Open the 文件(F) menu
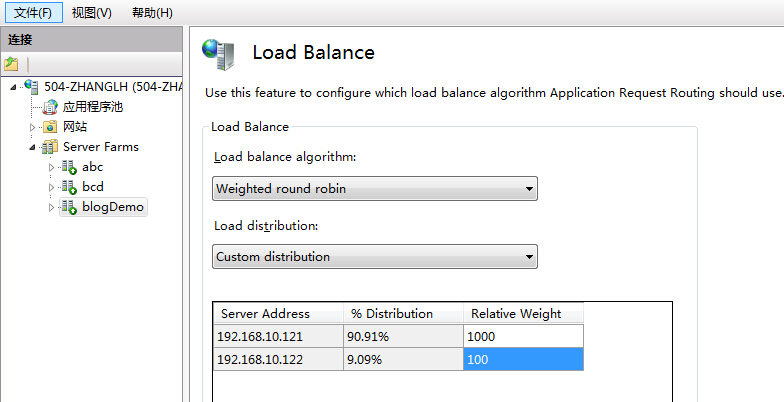The height and width of the screenshot is (402, 784). coord(32,12)
